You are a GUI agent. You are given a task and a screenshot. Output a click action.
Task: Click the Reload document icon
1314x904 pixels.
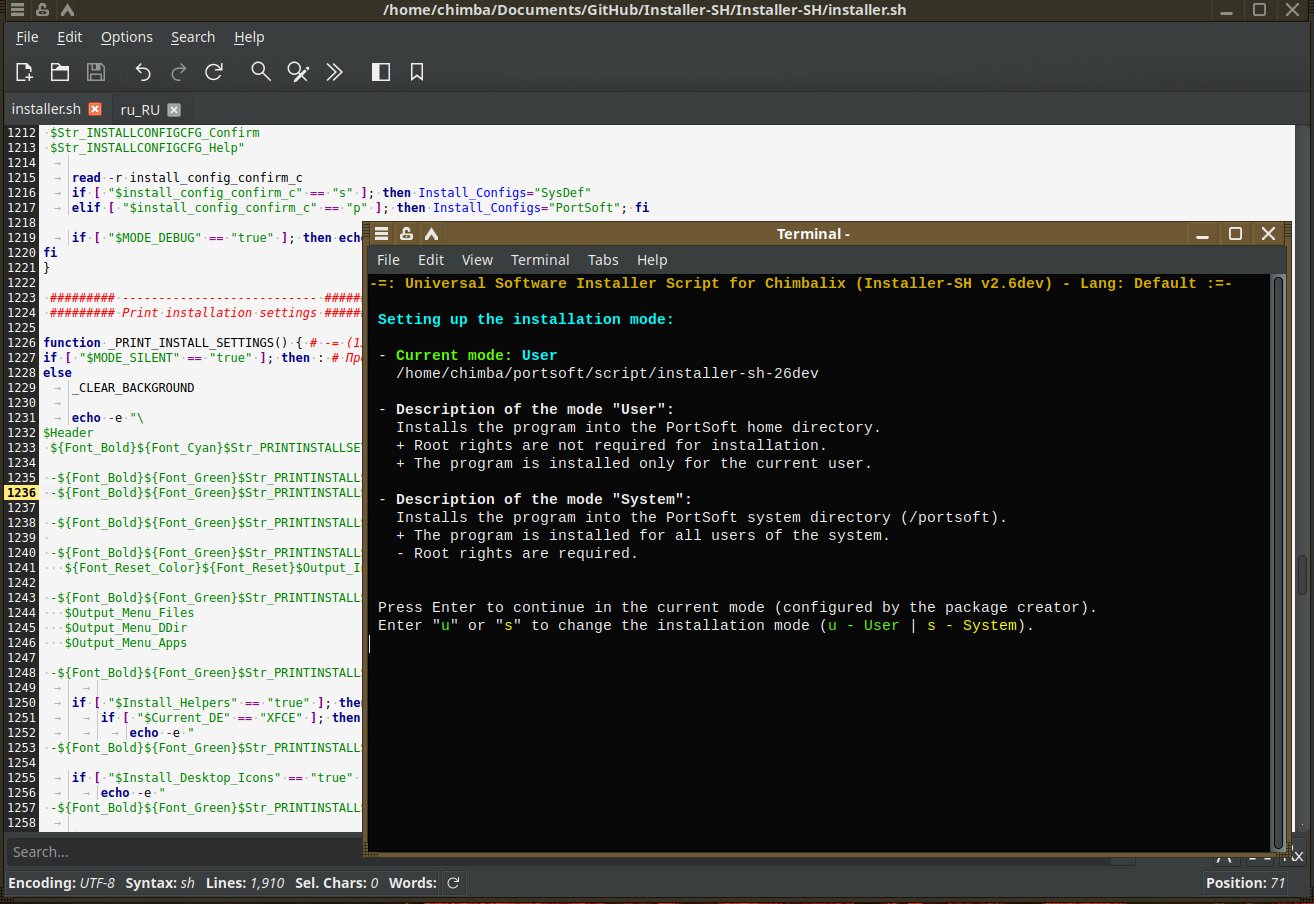click(x=213, y=72)
